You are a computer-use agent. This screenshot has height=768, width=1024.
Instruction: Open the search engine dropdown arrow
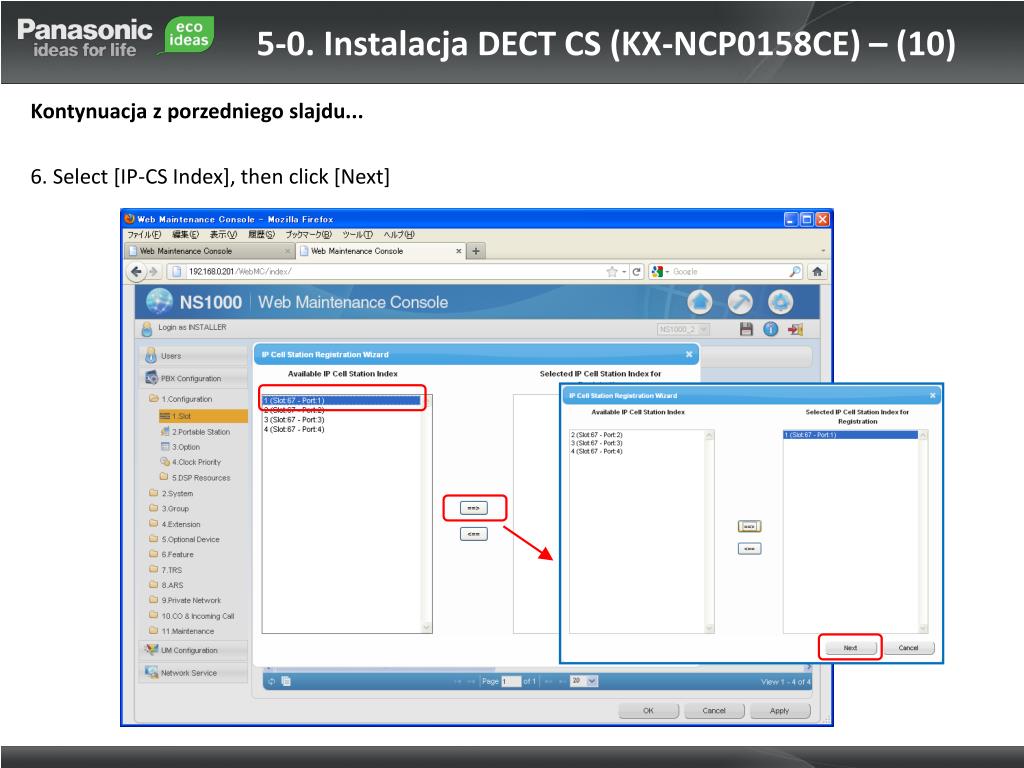667,272
